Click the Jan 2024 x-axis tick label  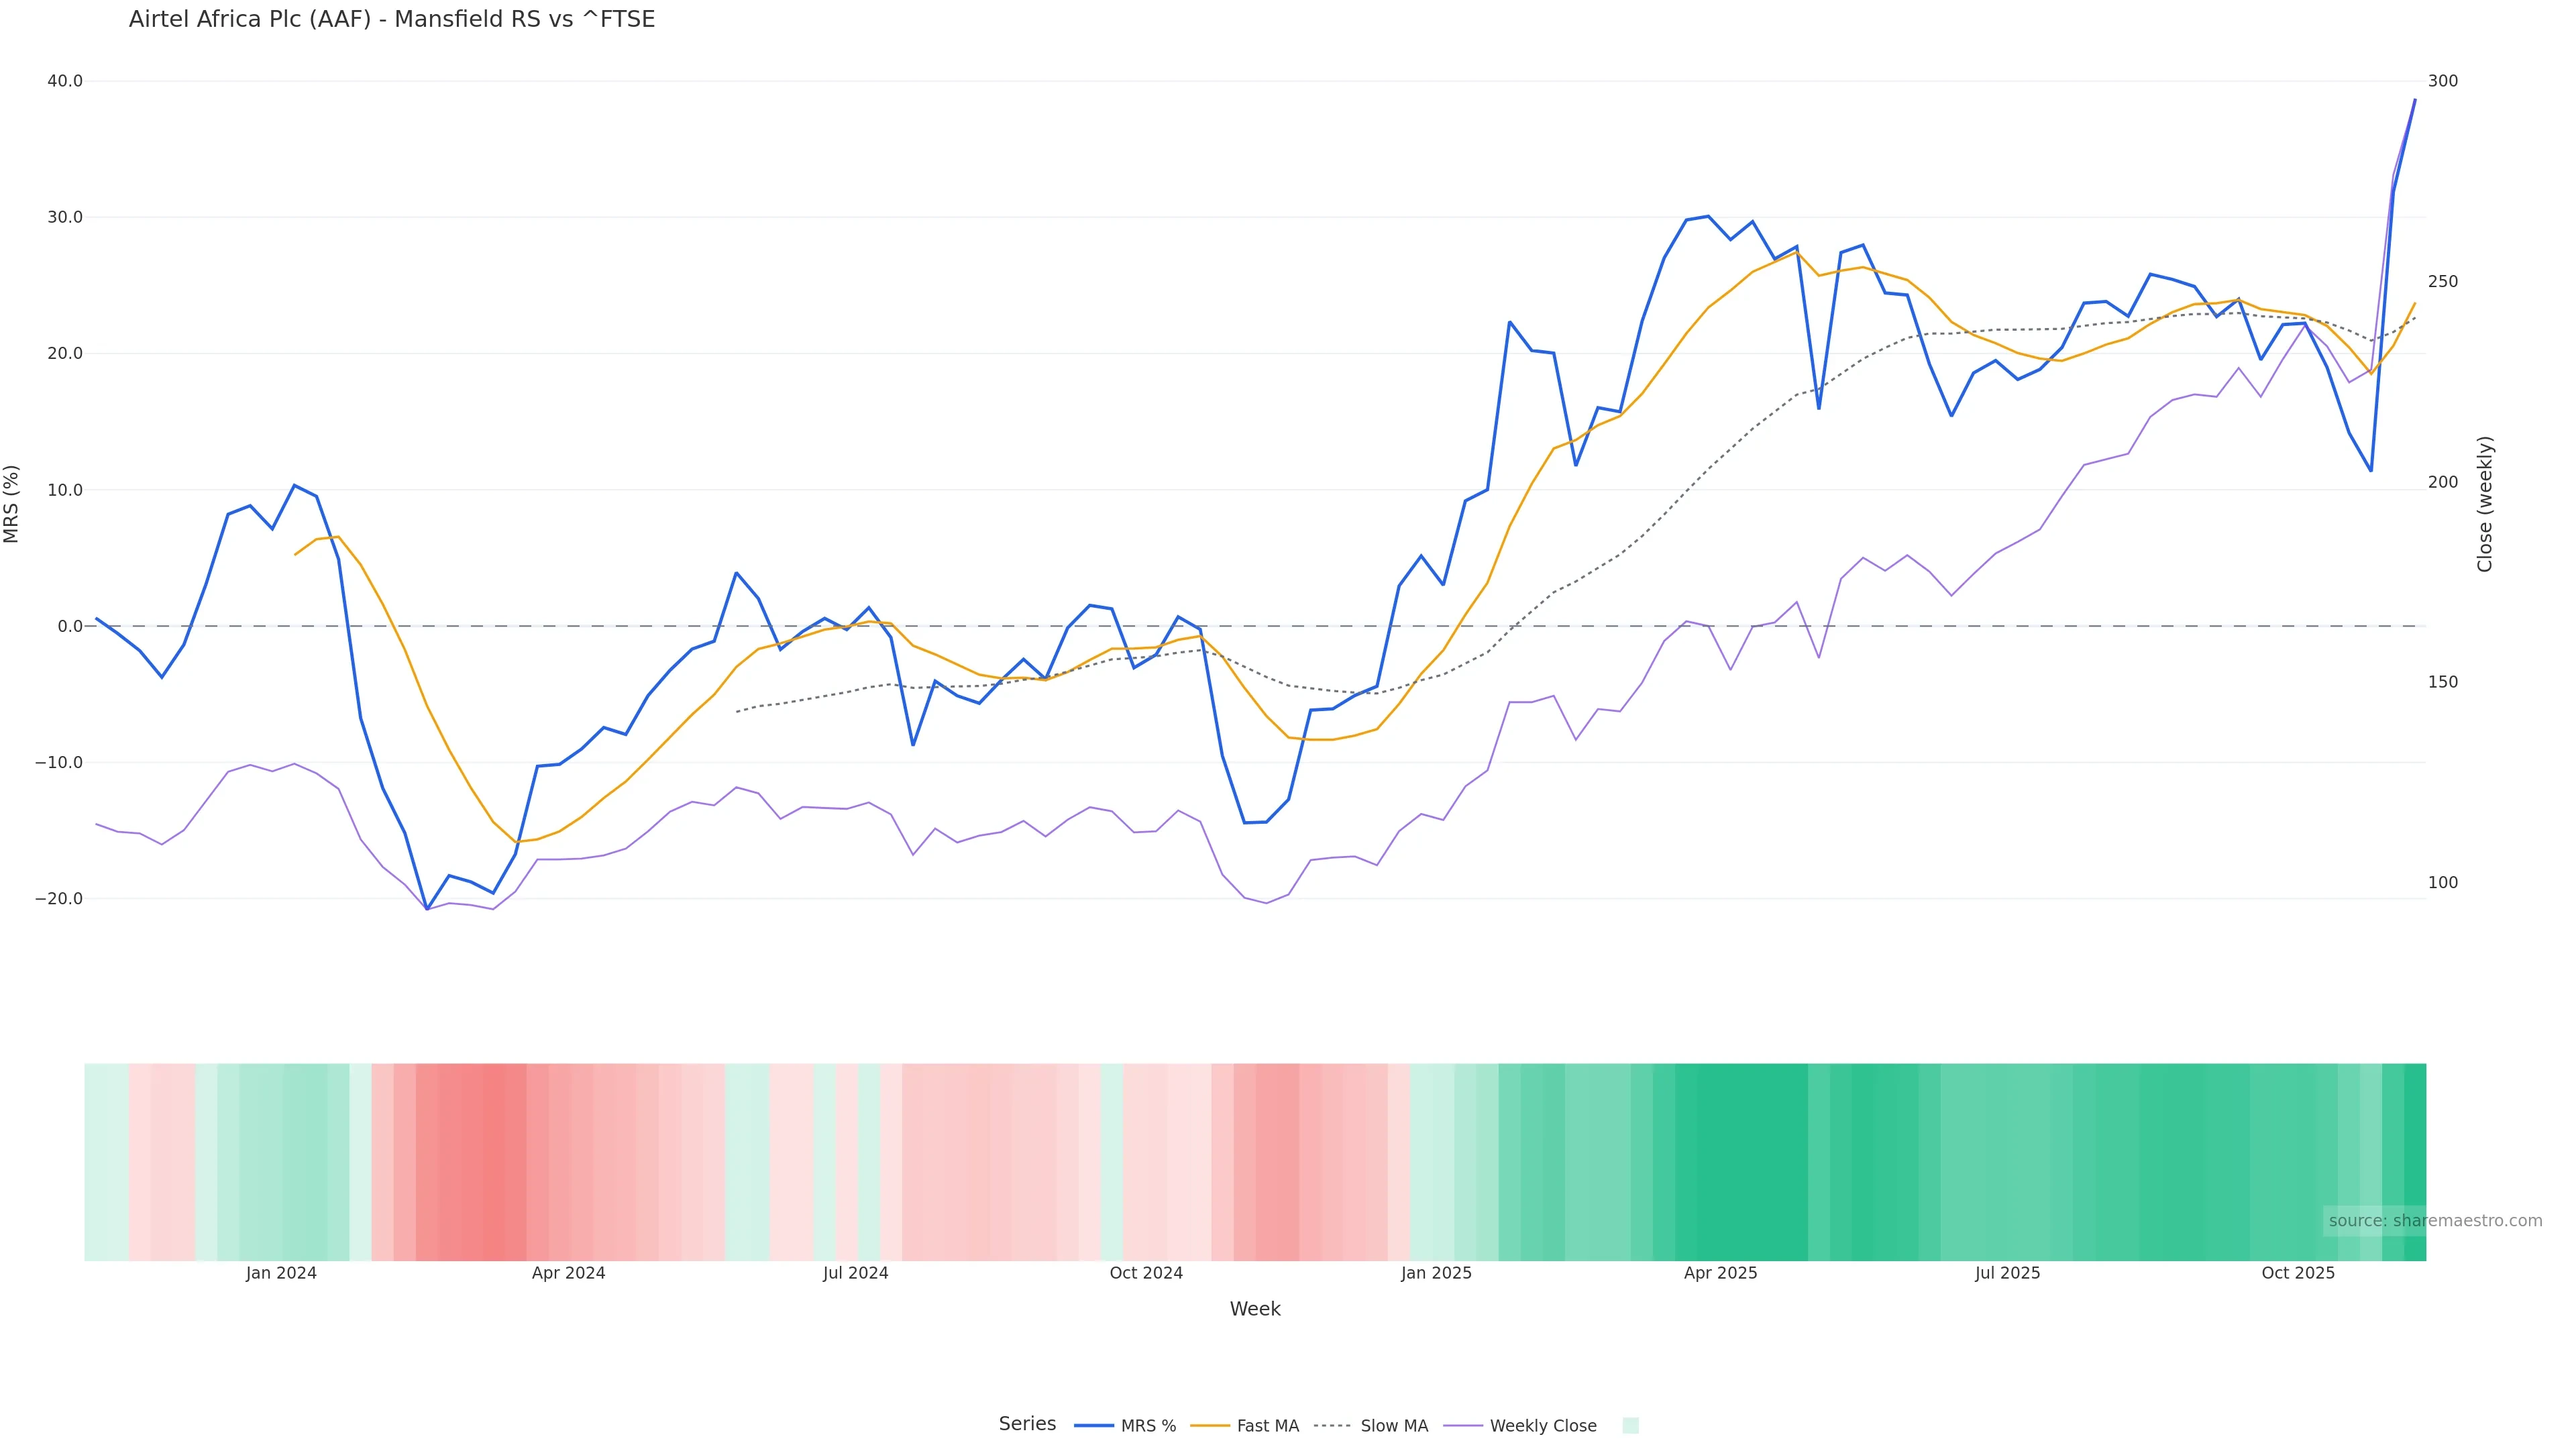click(281, 1273)
